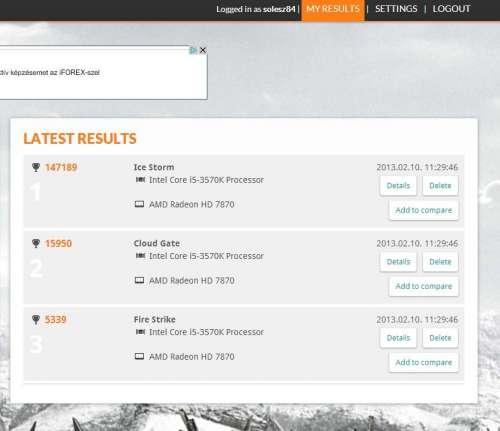Click the LATEST RESULTS heading
Viewport: 500px width, 431px height.
(80, 139)
